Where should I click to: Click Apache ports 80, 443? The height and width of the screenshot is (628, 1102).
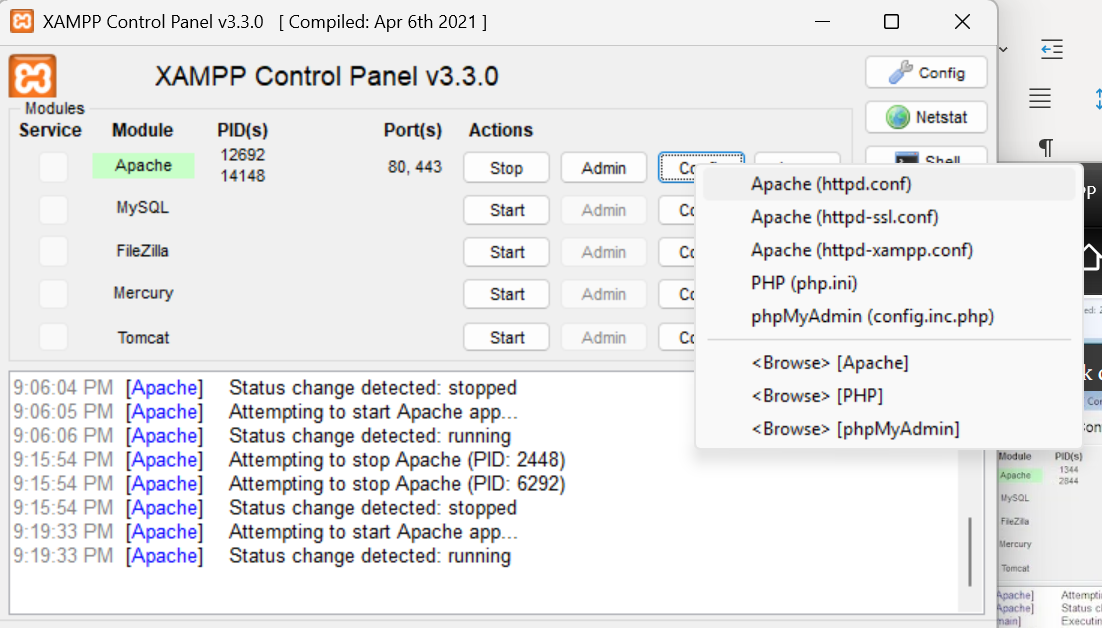[x=415, y=167]
